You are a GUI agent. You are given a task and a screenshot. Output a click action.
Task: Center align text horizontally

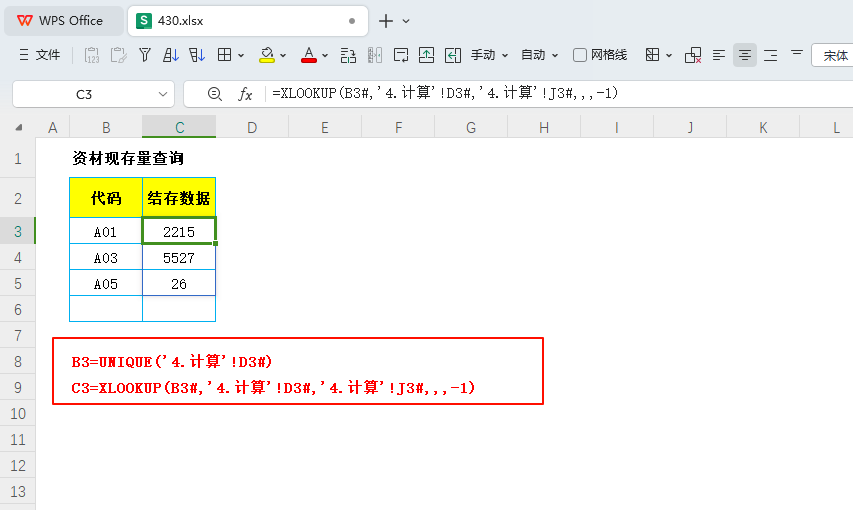pyautogui.click(x=745, y=55)
